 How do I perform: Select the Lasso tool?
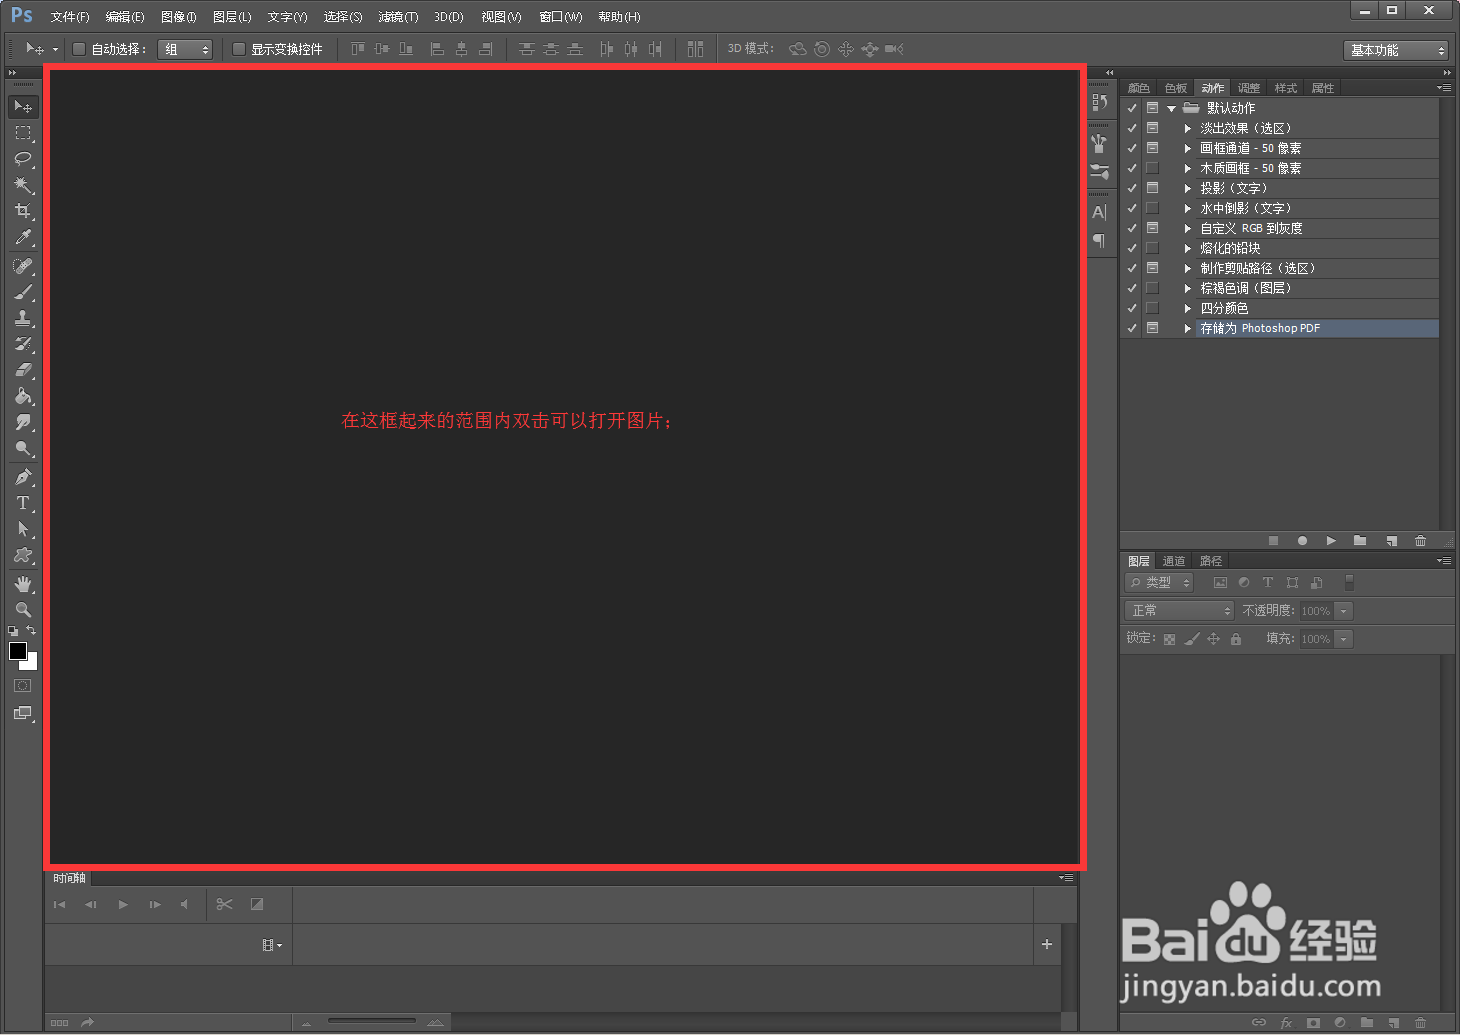pos(23,158)
